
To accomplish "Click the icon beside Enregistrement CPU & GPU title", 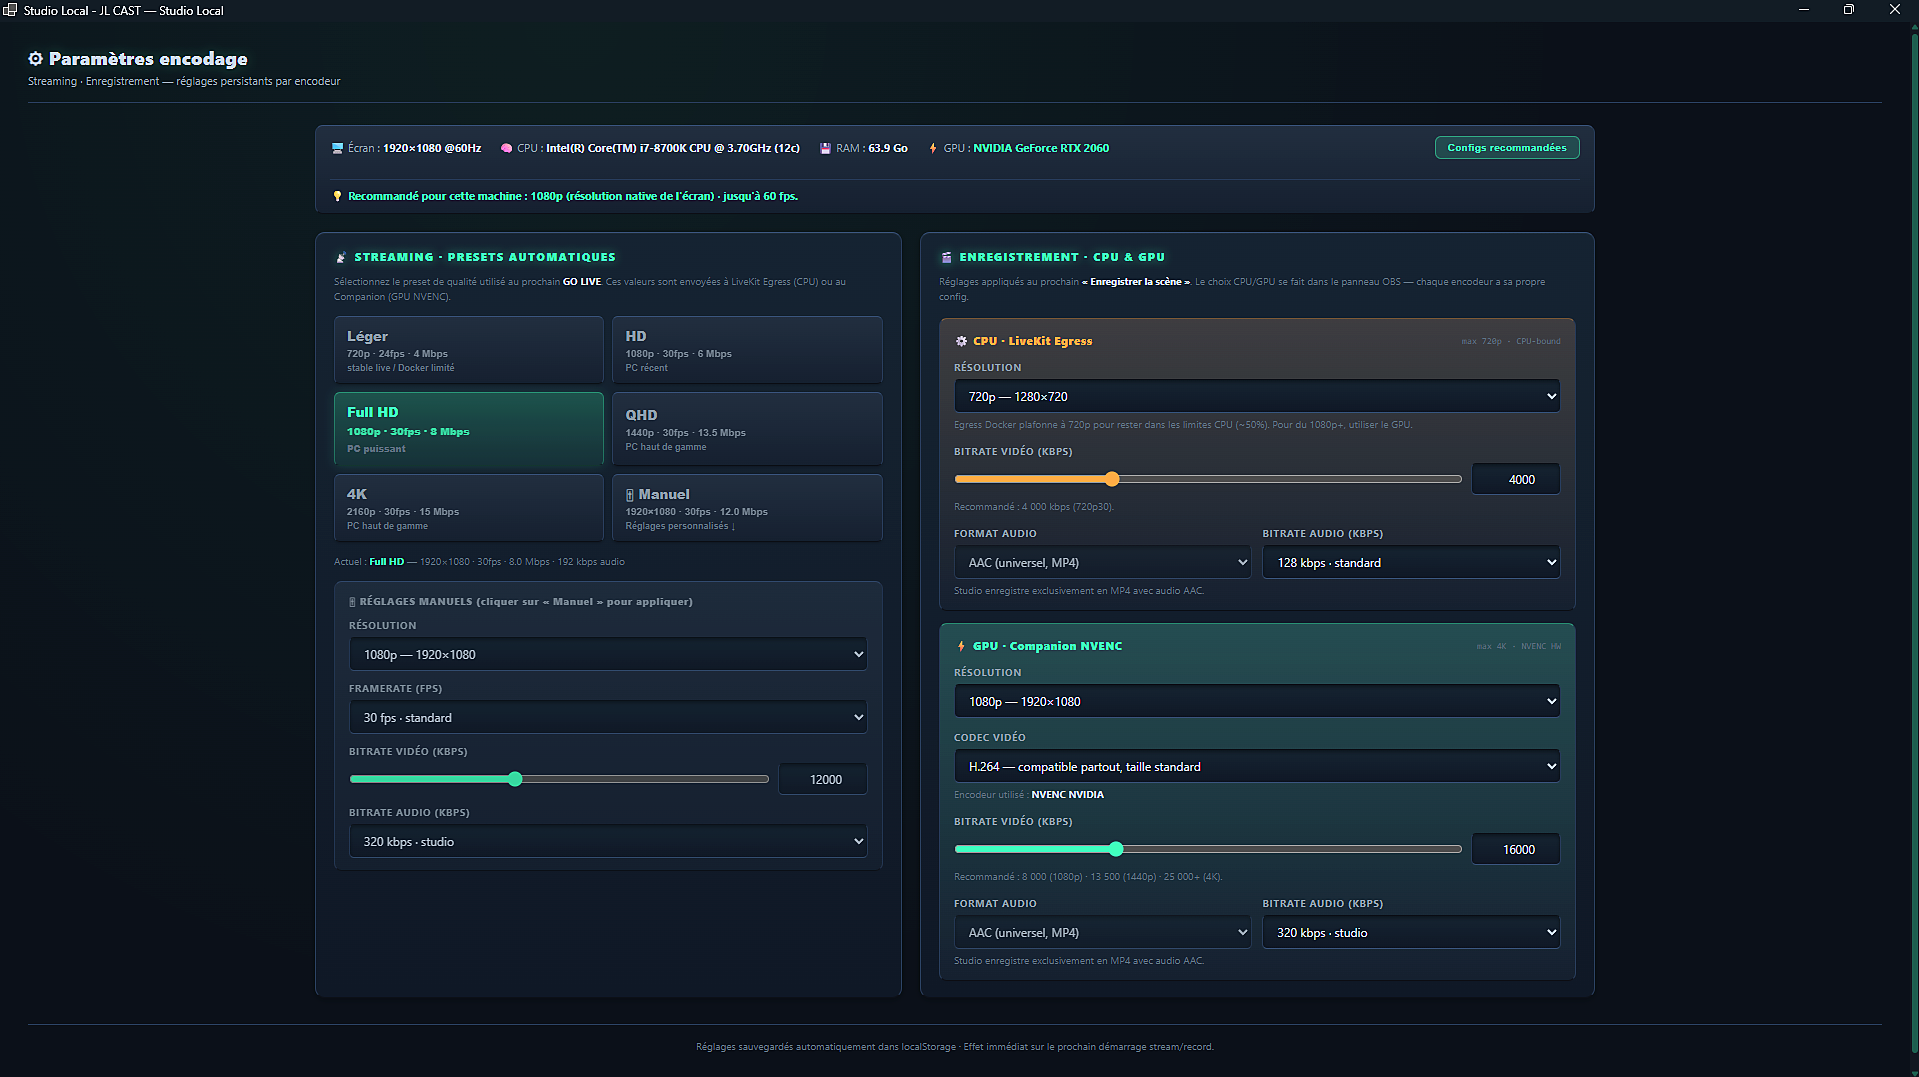I will [x=946, y=257].
